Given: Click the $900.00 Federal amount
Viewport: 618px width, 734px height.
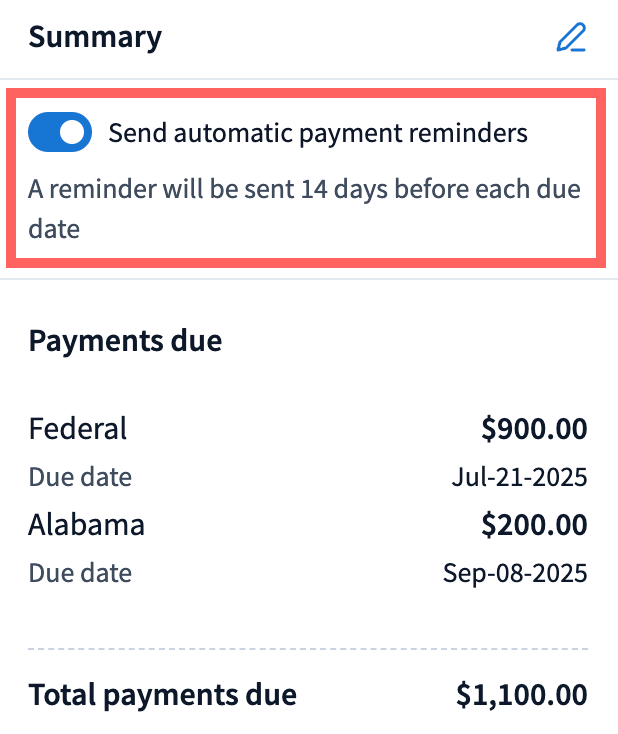Looking at the screenshot, I should (533, 429).
